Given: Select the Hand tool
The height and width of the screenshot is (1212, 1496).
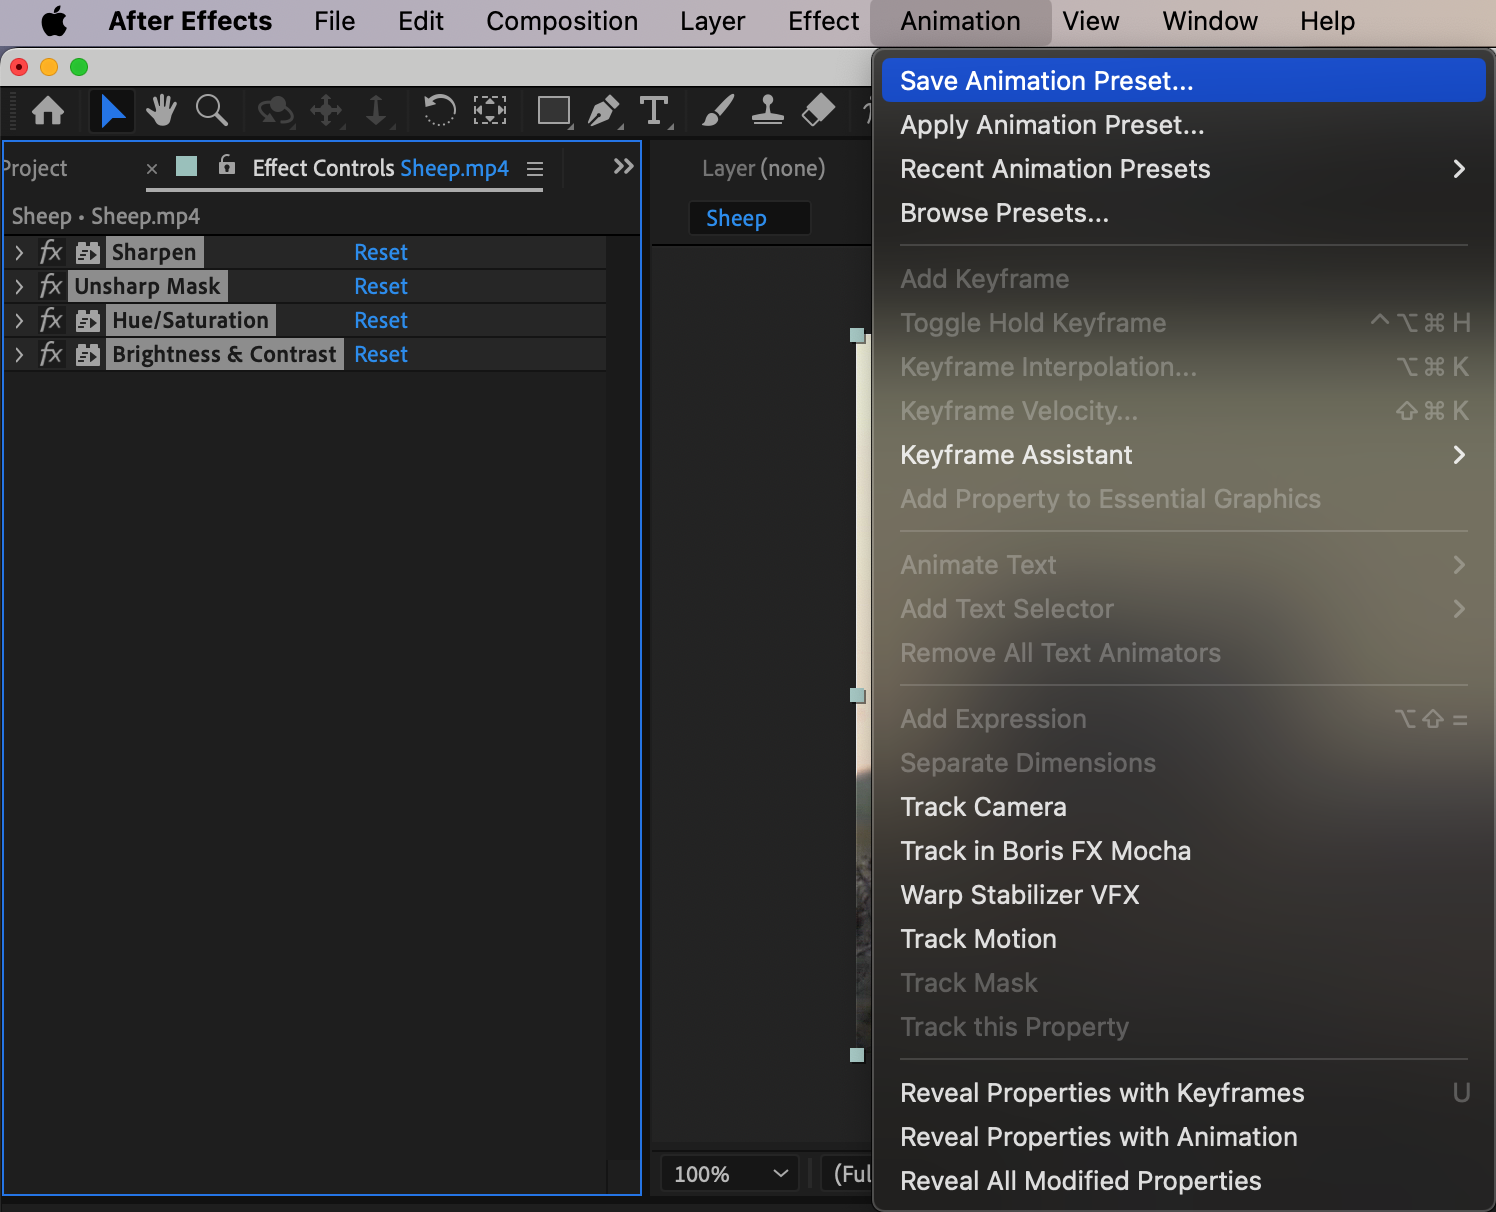Looking at the screenshot, I should click(x=161, y=110).
